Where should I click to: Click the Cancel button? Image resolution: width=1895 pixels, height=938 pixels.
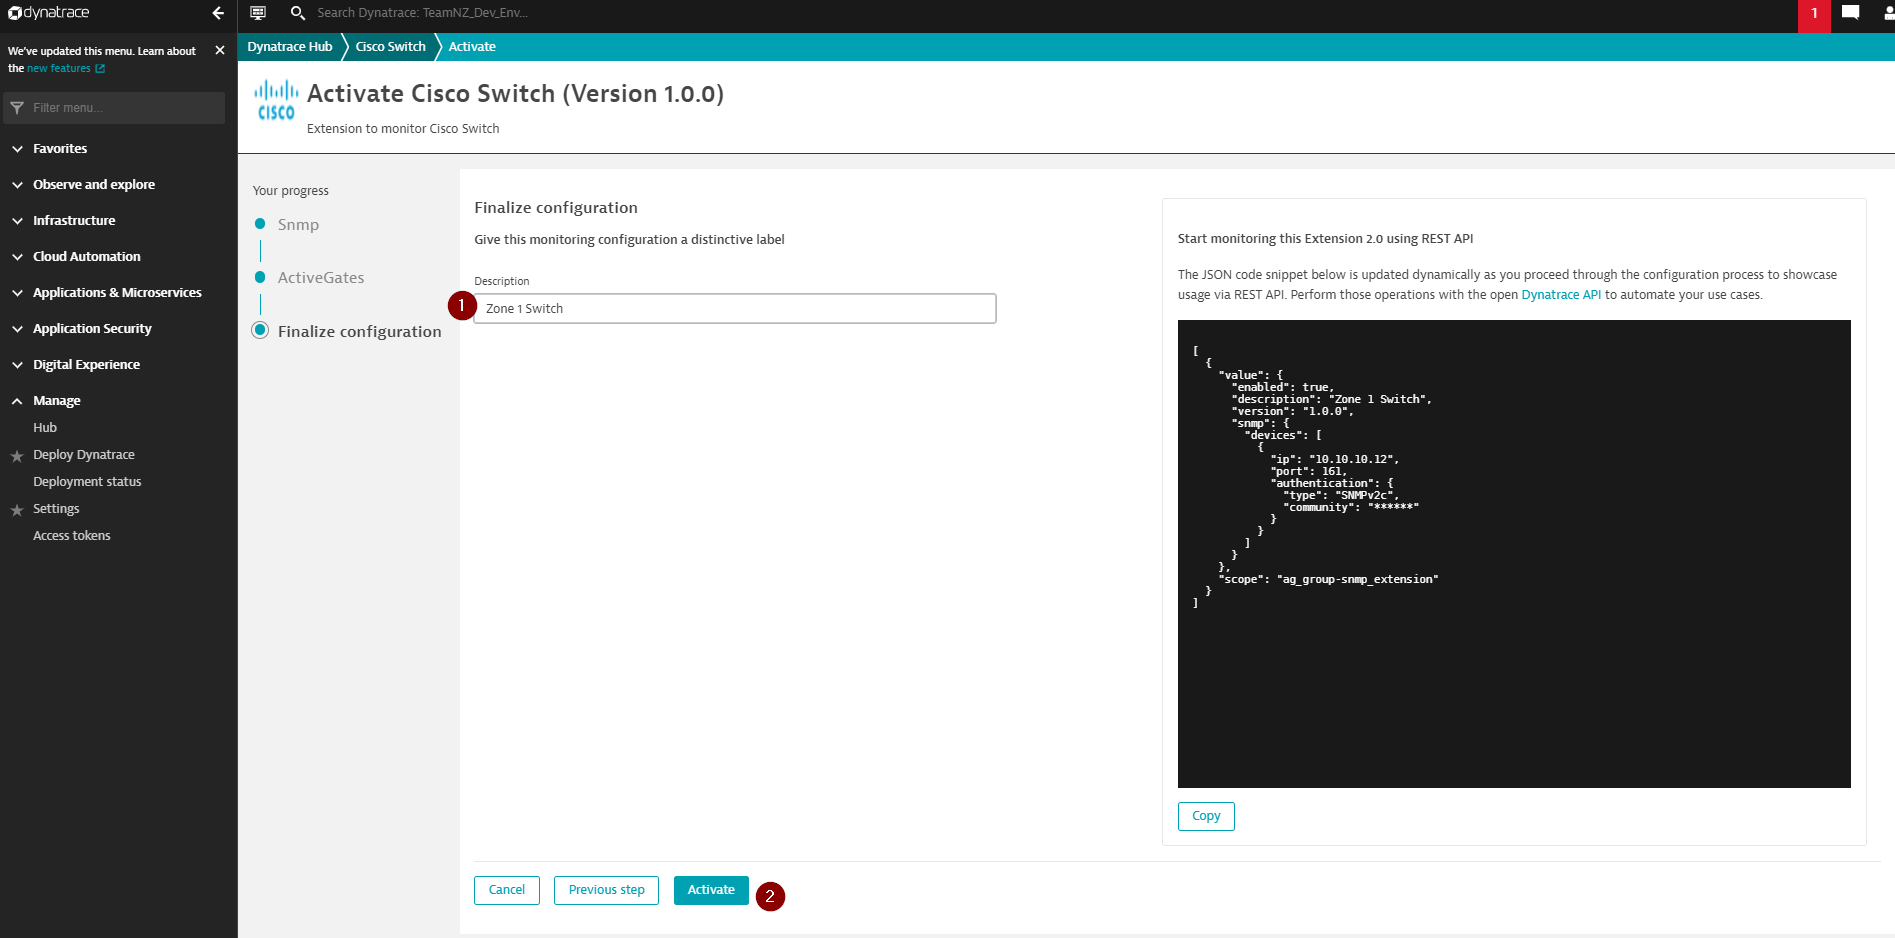pos(507,890)
